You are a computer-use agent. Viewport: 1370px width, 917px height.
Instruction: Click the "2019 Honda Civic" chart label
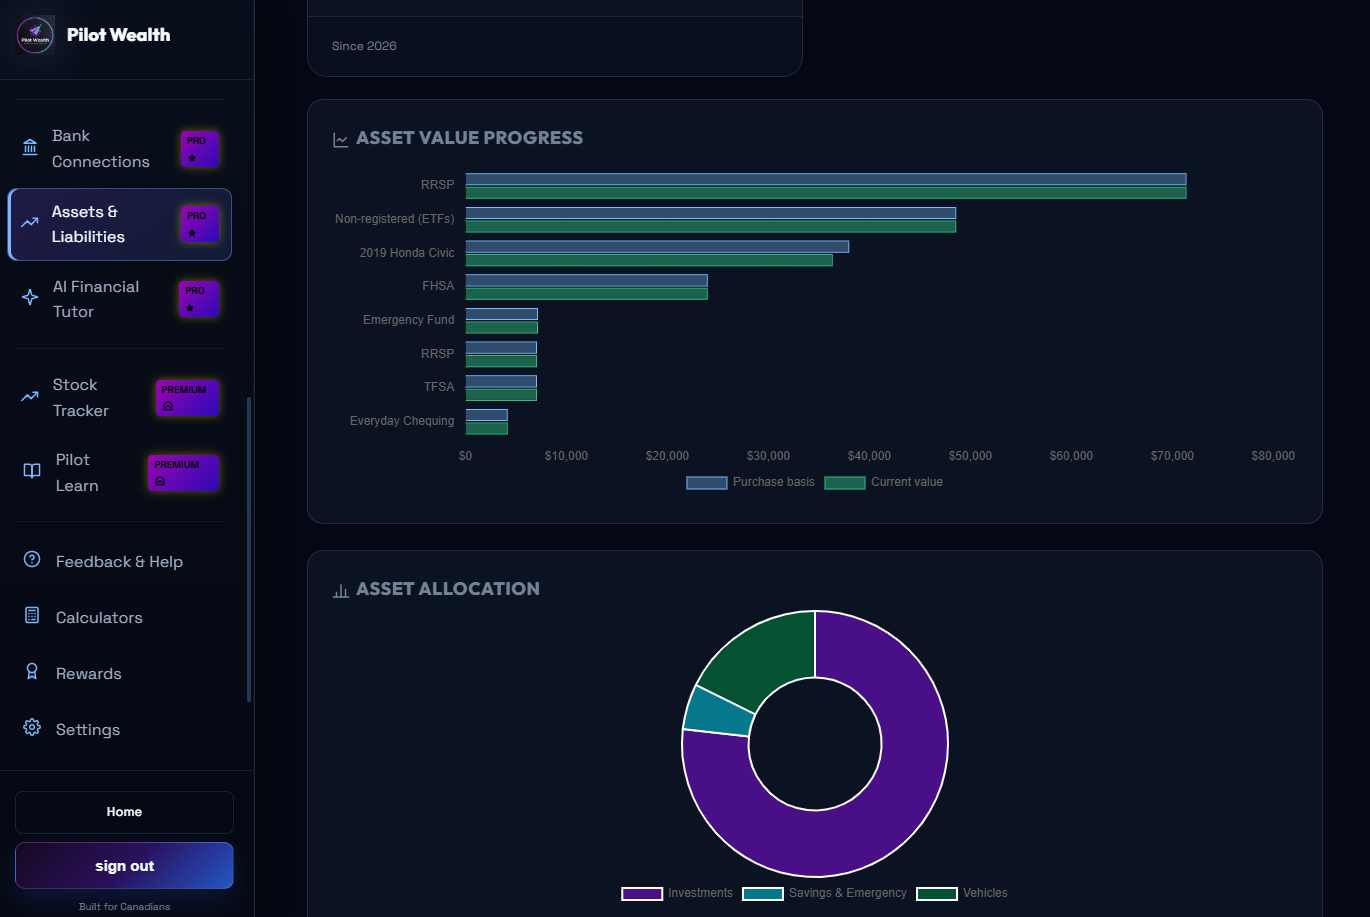[x=407, y=253]
